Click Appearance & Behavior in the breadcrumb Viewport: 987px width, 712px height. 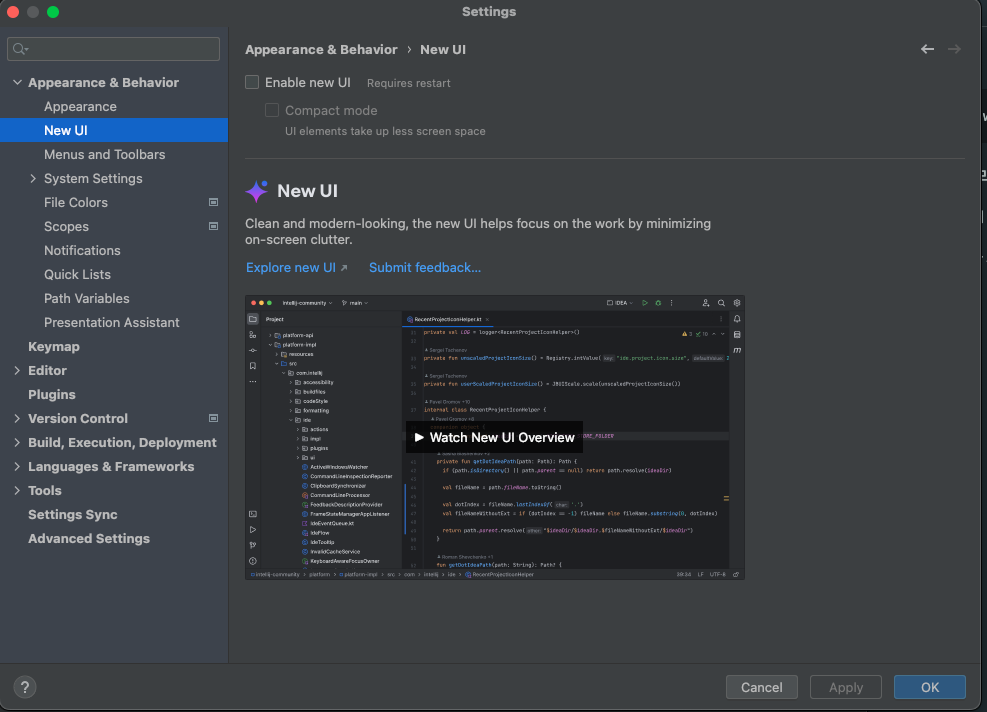[321, 50]
